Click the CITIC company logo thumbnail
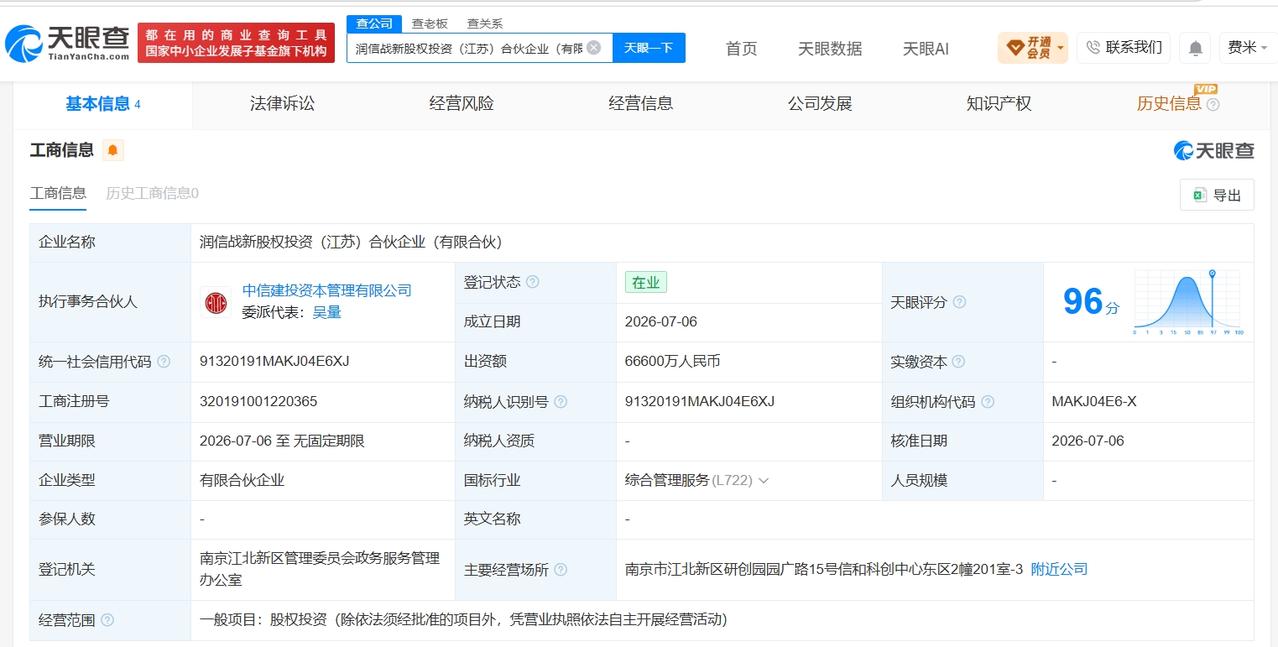Image resolution: width=1278 pixels, height=647 pixels. tap(215, 301)
